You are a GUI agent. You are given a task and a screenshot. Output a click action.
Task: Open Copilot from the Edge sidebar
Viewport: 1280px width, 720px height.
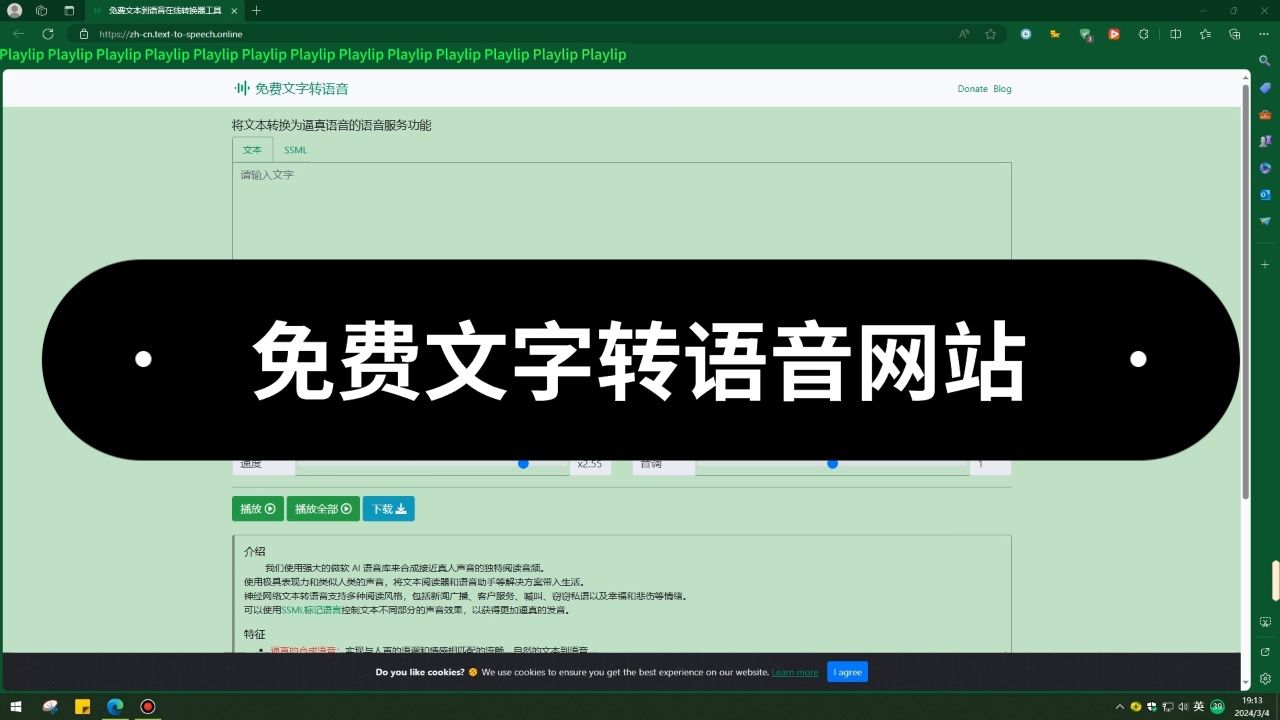(1264, 88)
